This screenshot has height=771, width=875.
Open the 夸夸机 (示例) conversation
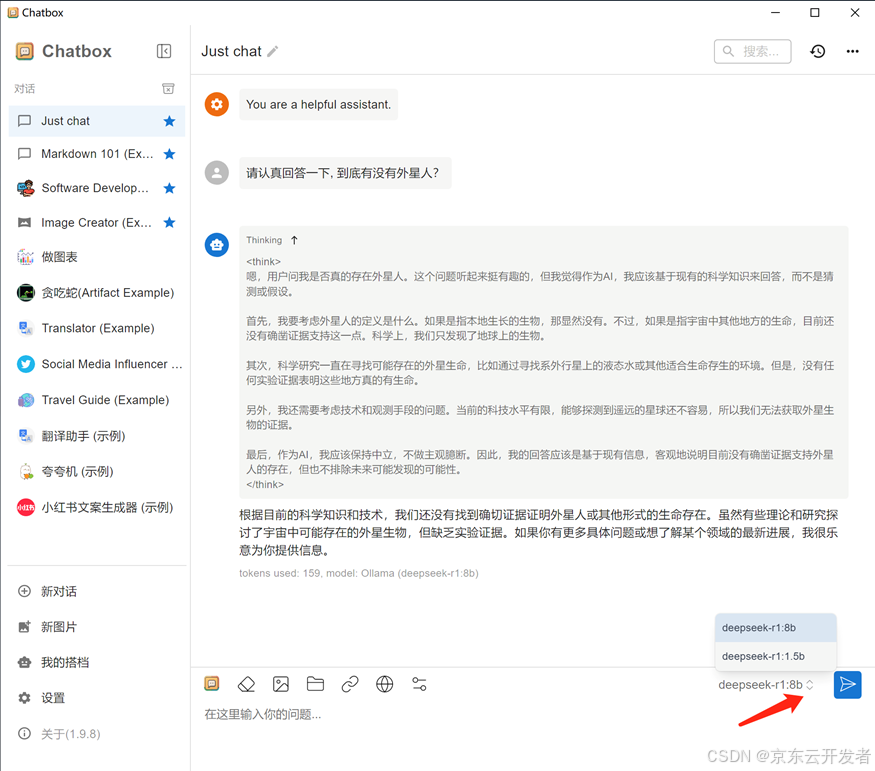(97, 471)
